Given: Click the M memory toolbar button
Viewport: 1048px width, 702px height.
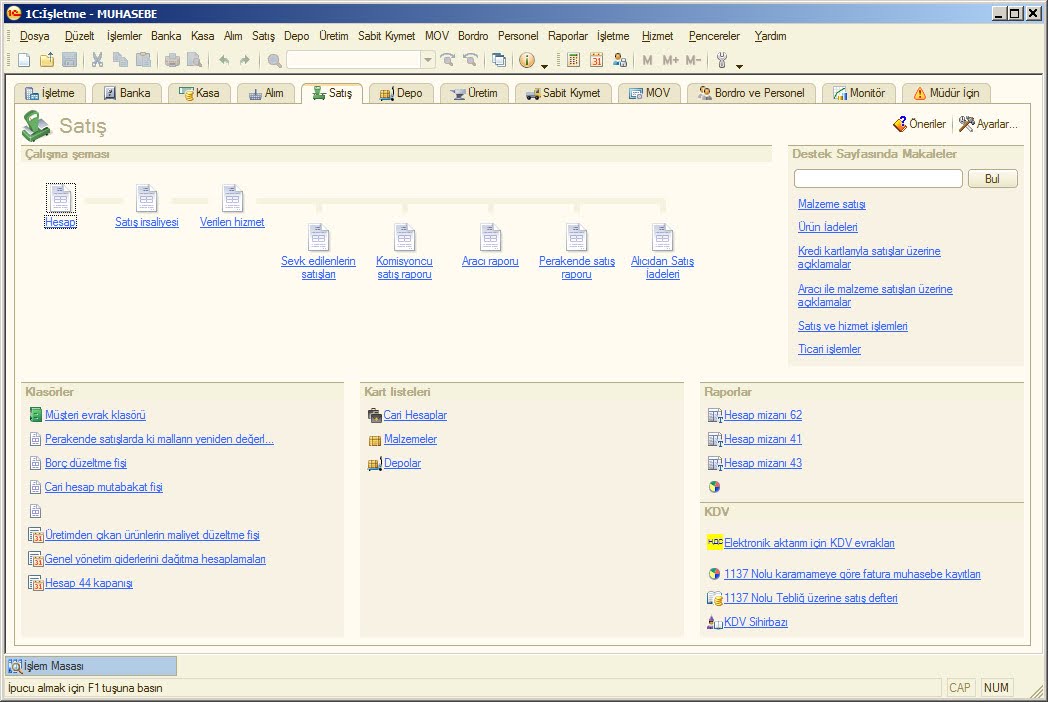Looking at the screenshot, I should (x=647, y=60).
